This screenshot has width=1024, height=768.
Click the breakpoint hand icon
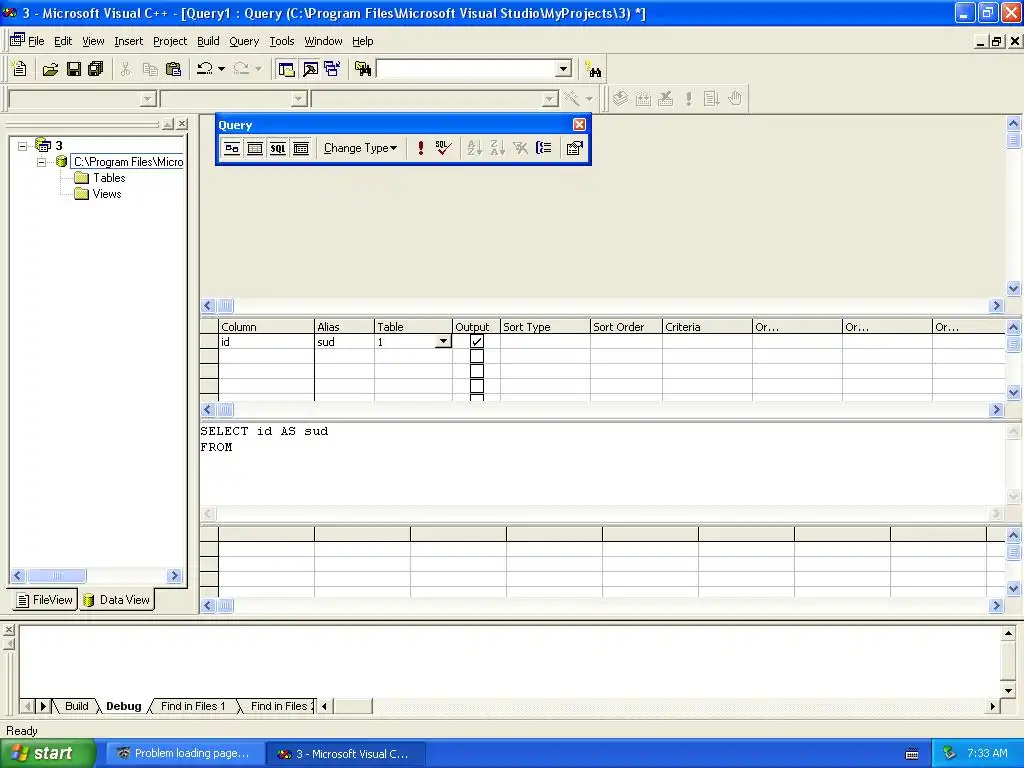click(x=735, y=99)
